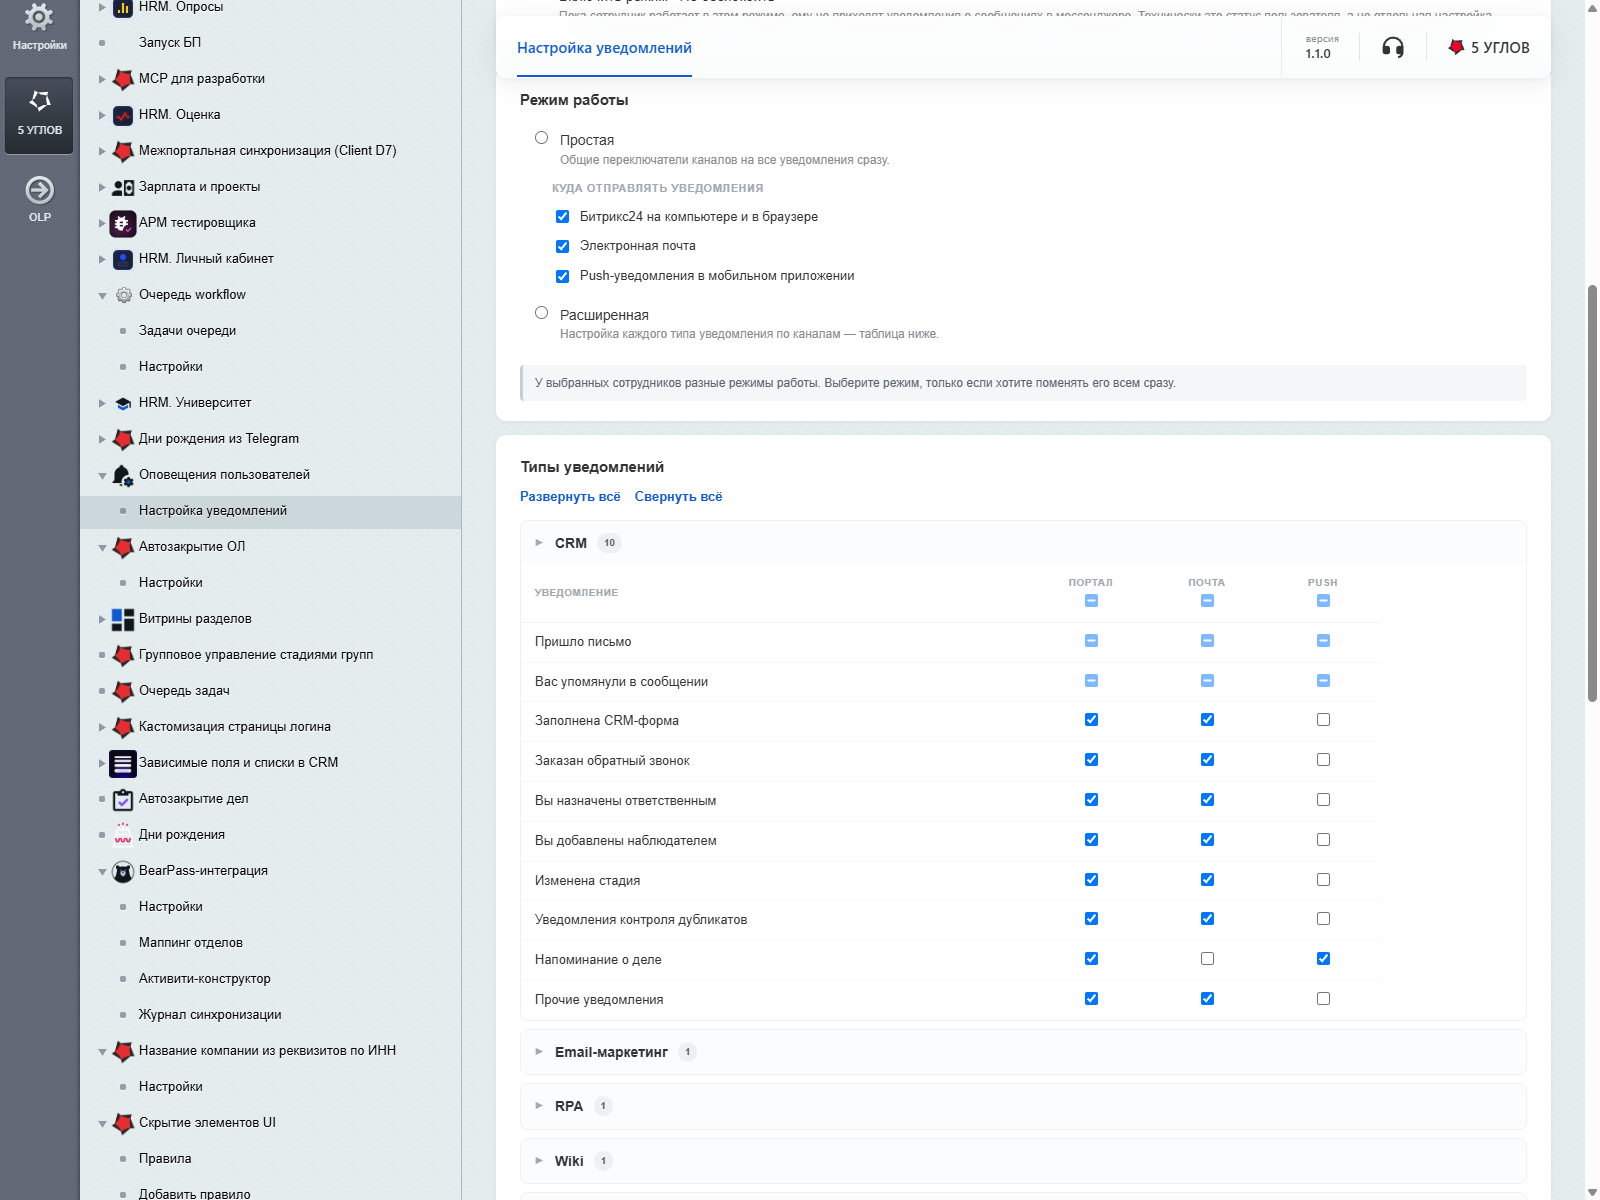
Task: Click the BearPass-интеграция bear icon
Action: pyautogui.click(x=123, y=871)
